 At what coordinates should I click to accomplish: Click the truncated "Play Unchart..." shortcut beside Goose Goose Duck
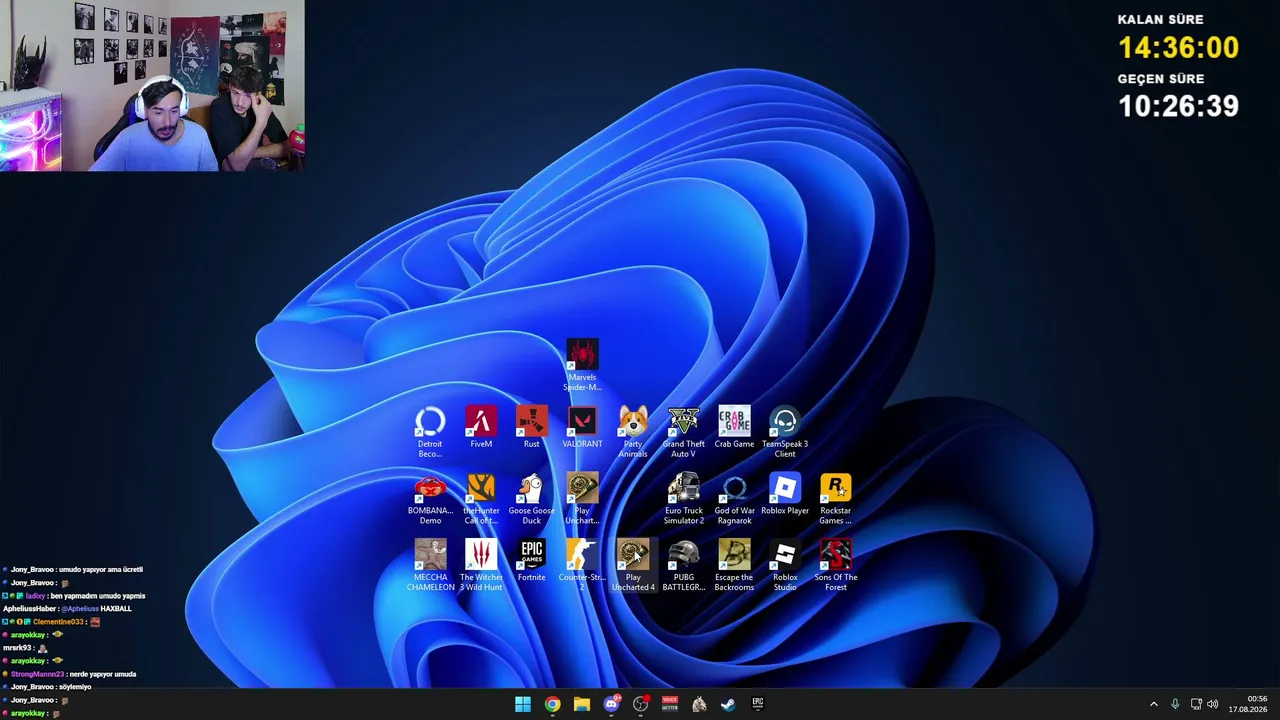coord(582,499)
